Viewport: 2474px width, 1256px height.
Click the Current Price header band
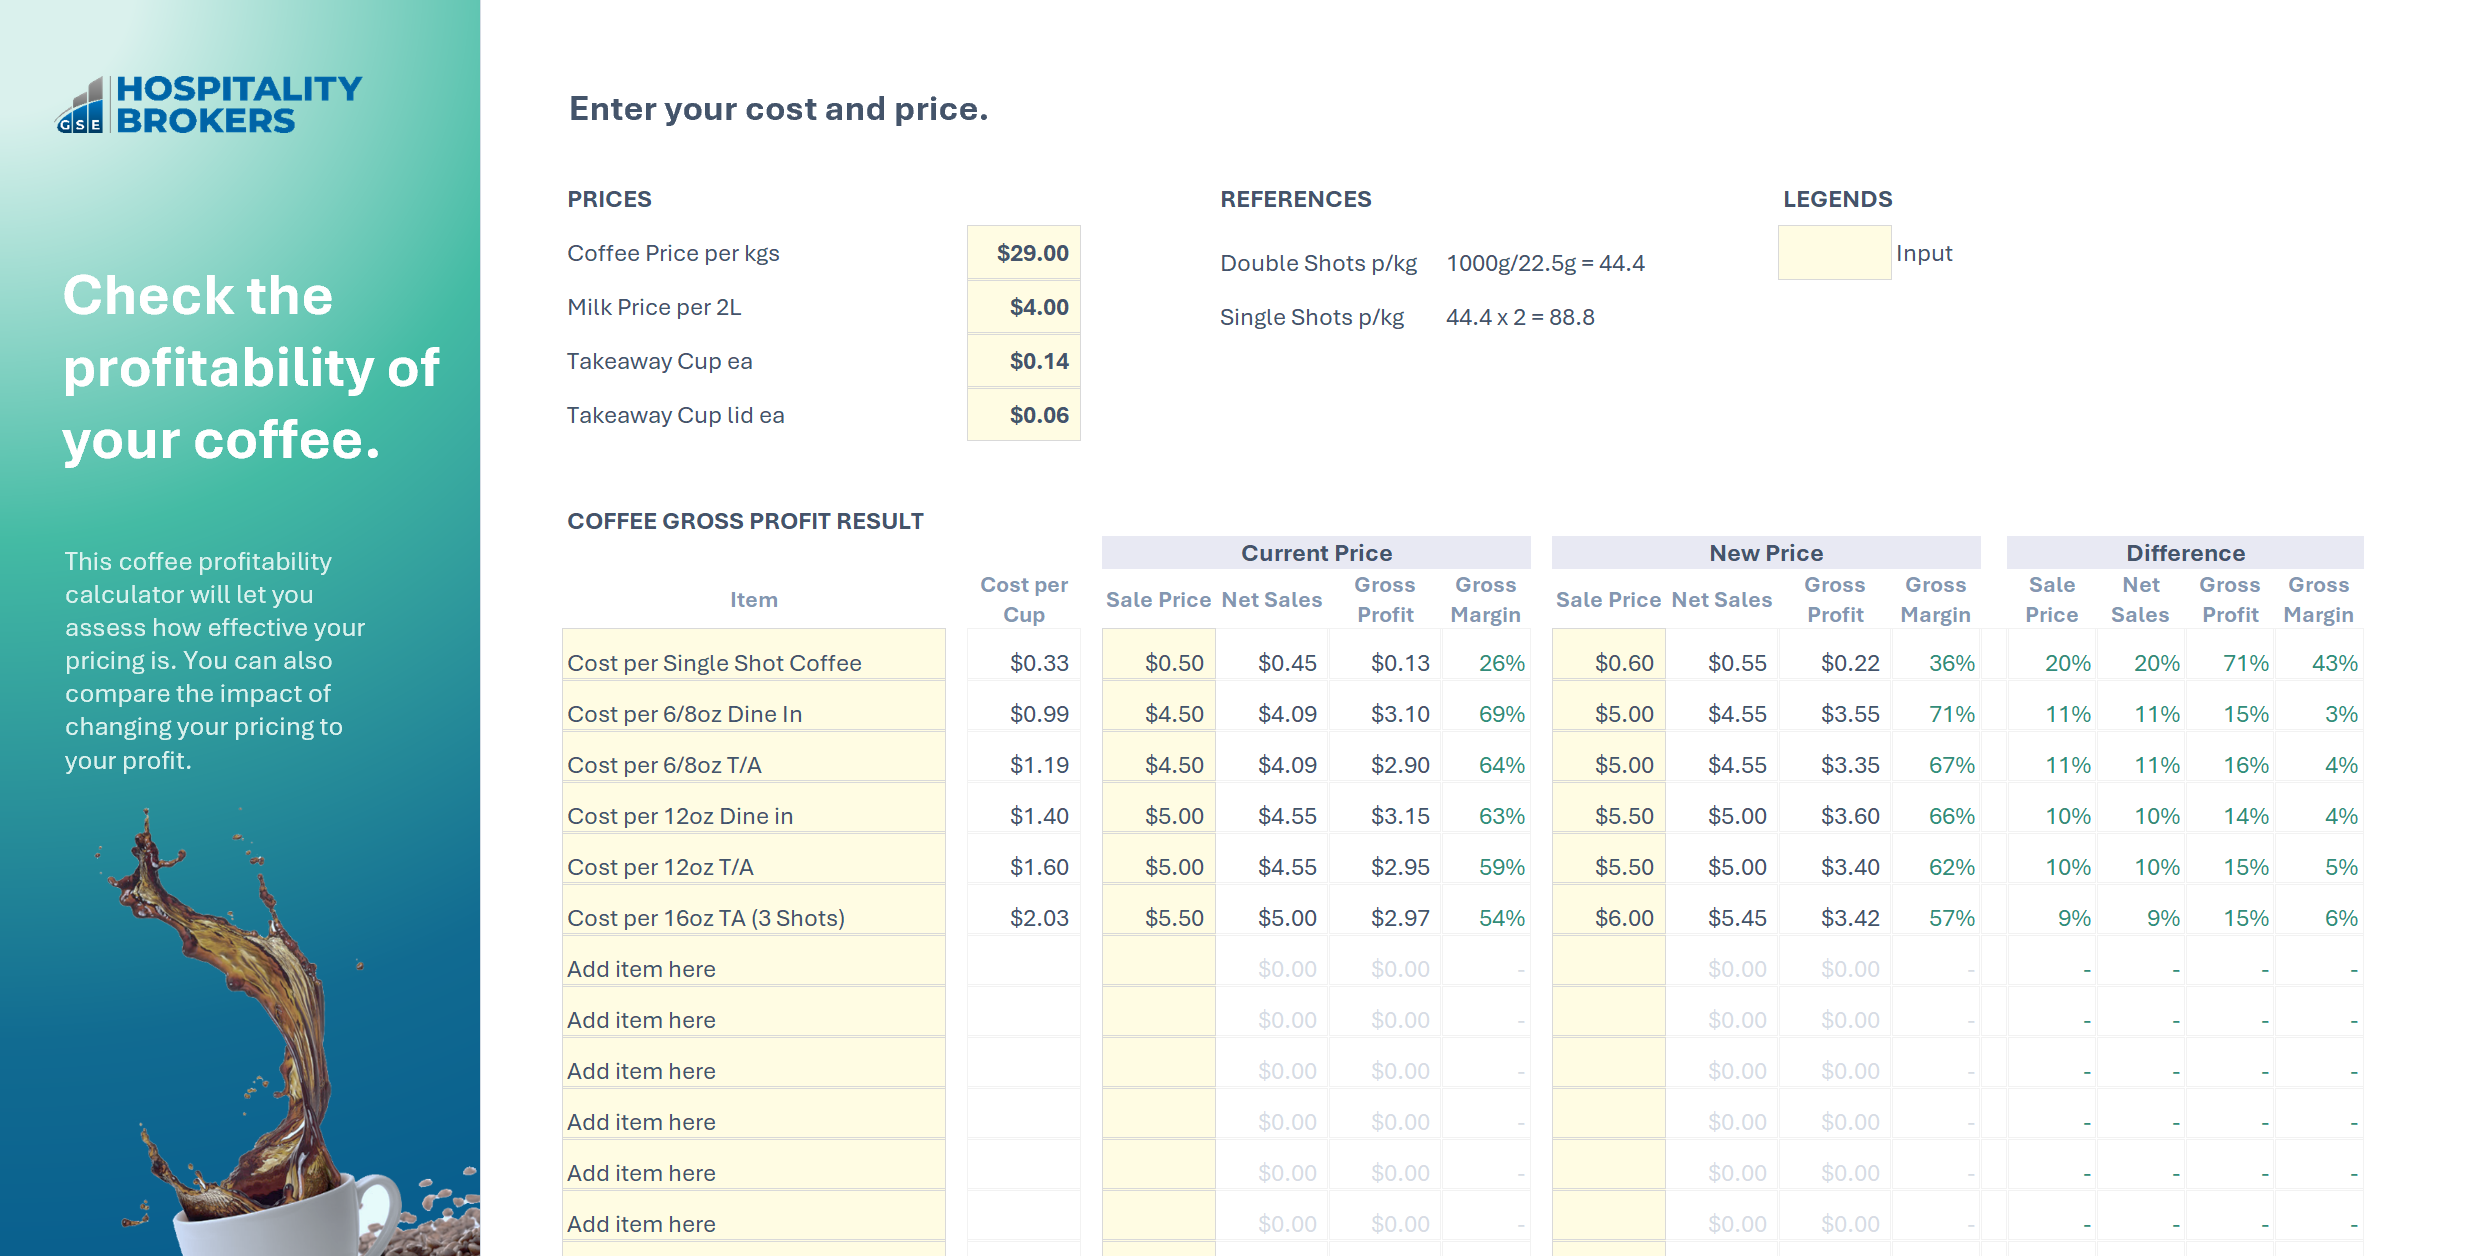[x=1316, y=553]
